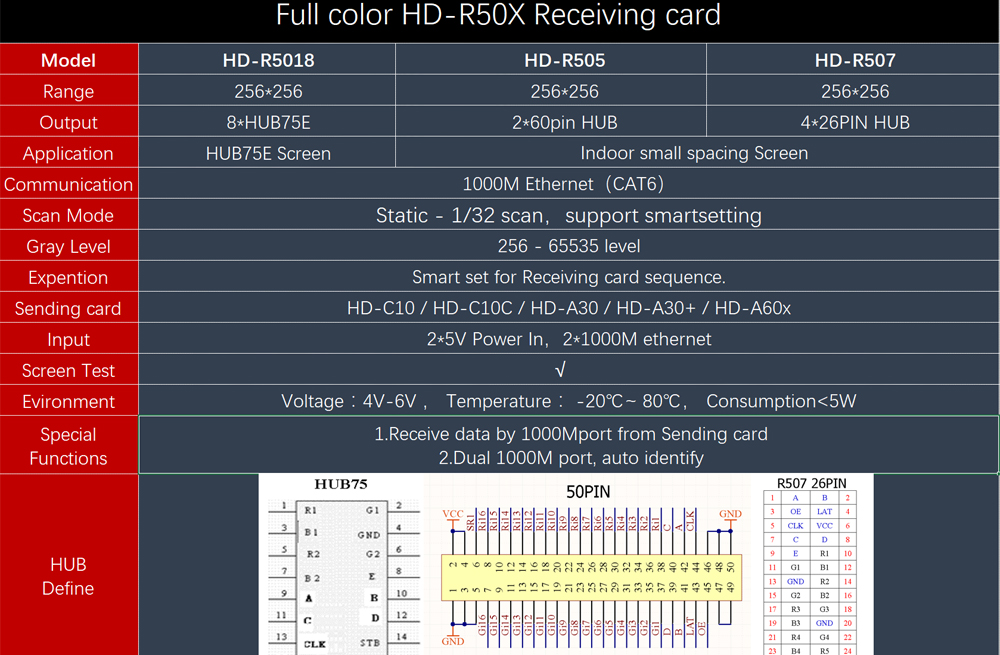
Task: Click the check mark in Screen Test row
Action: 560,371
